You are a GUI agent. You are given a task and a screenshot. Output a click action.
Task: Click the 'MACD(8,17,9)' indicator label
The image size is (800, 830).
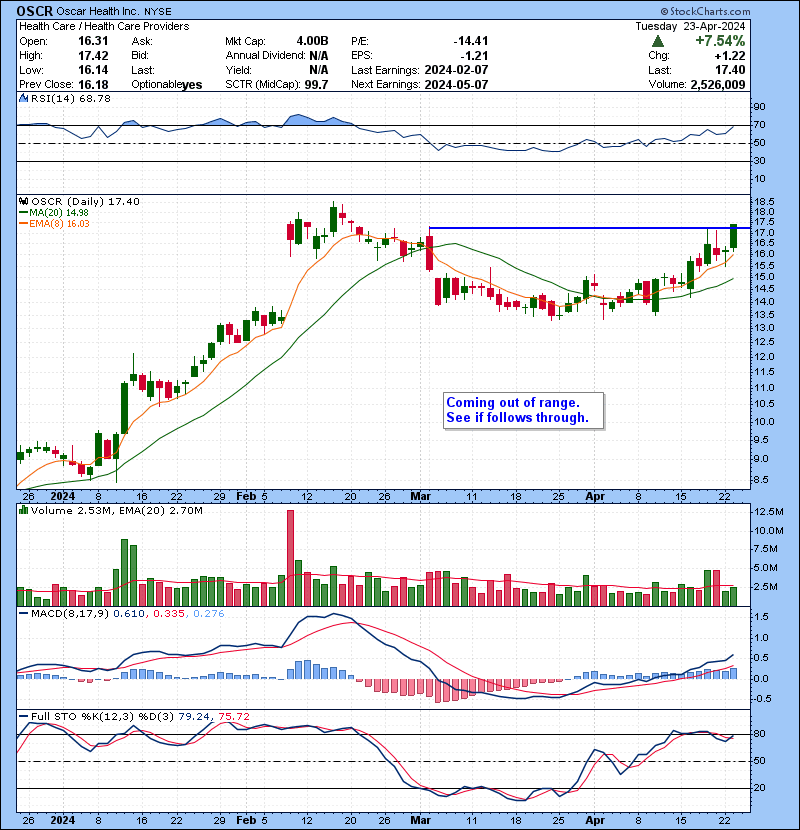[x=70, y=614]
